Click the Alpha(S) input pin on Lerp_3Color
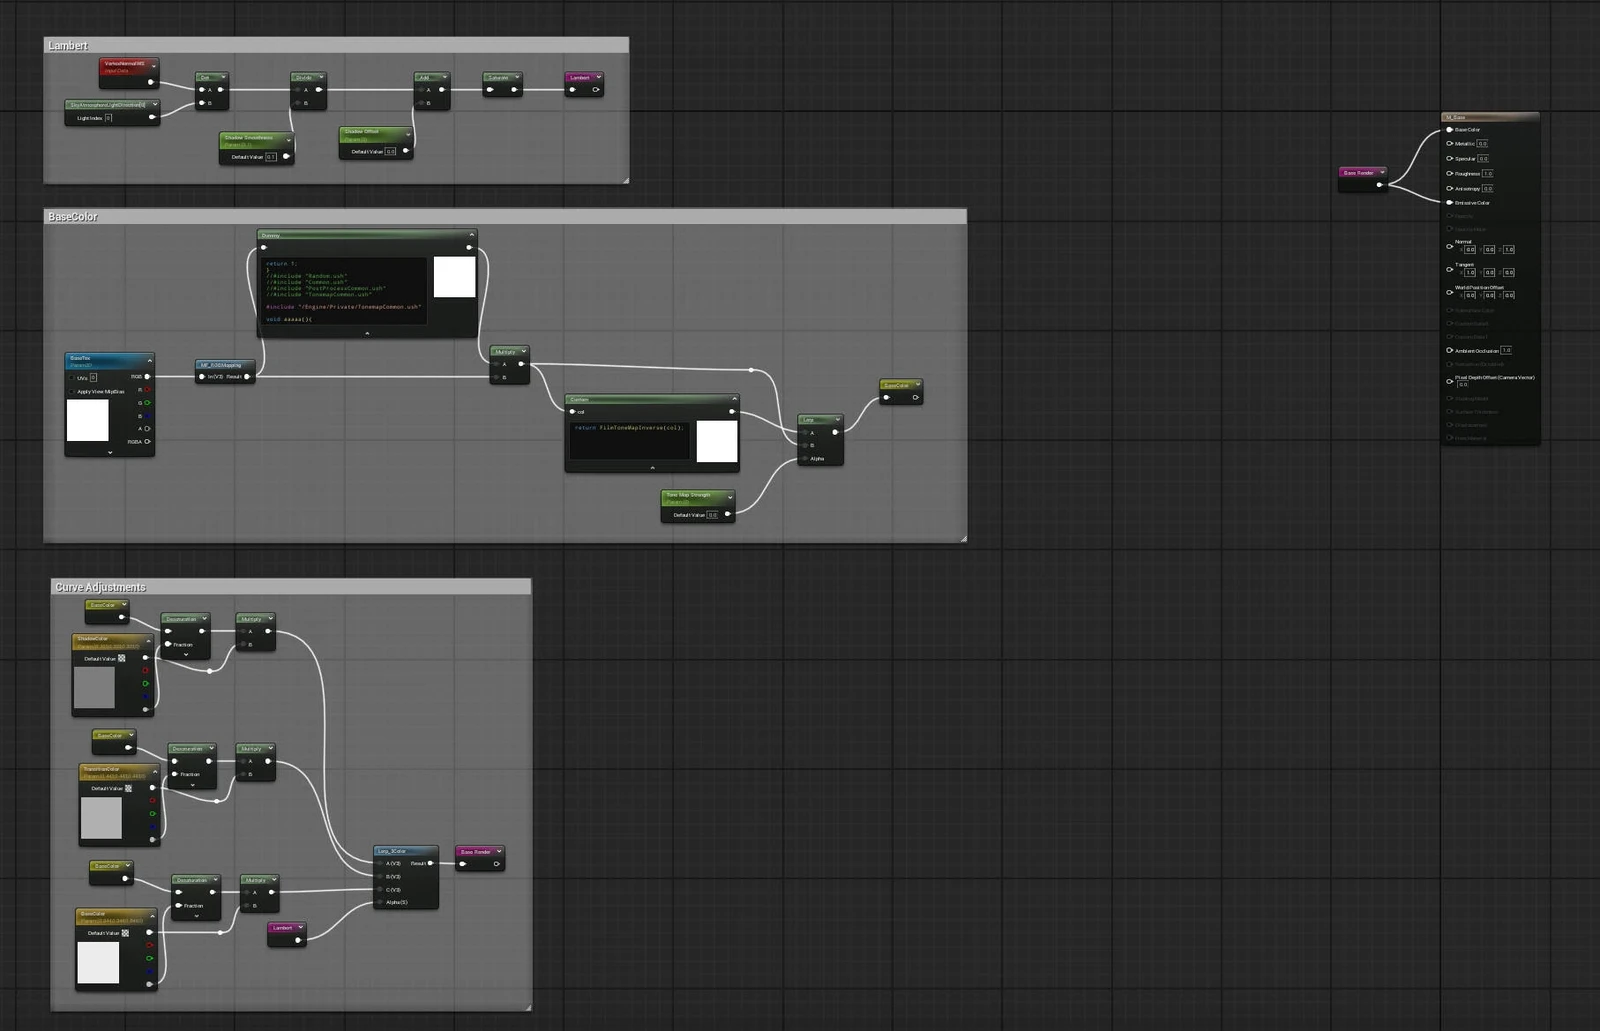Viewport: 1600px width, 1031px height. (x=380, y=902)
